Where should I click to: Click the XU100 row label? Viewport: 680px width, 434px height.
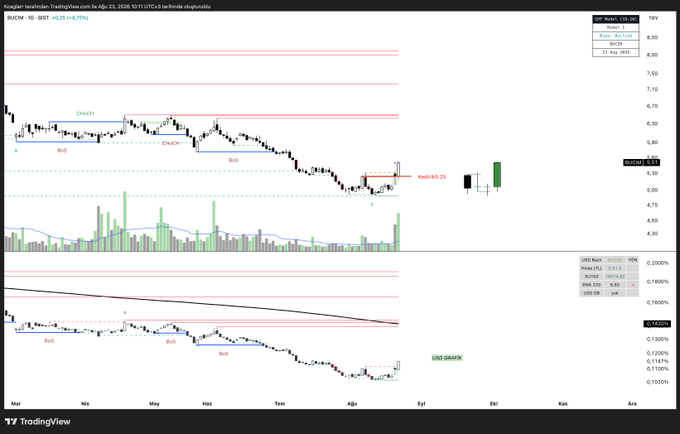click(x=592, y=277)
